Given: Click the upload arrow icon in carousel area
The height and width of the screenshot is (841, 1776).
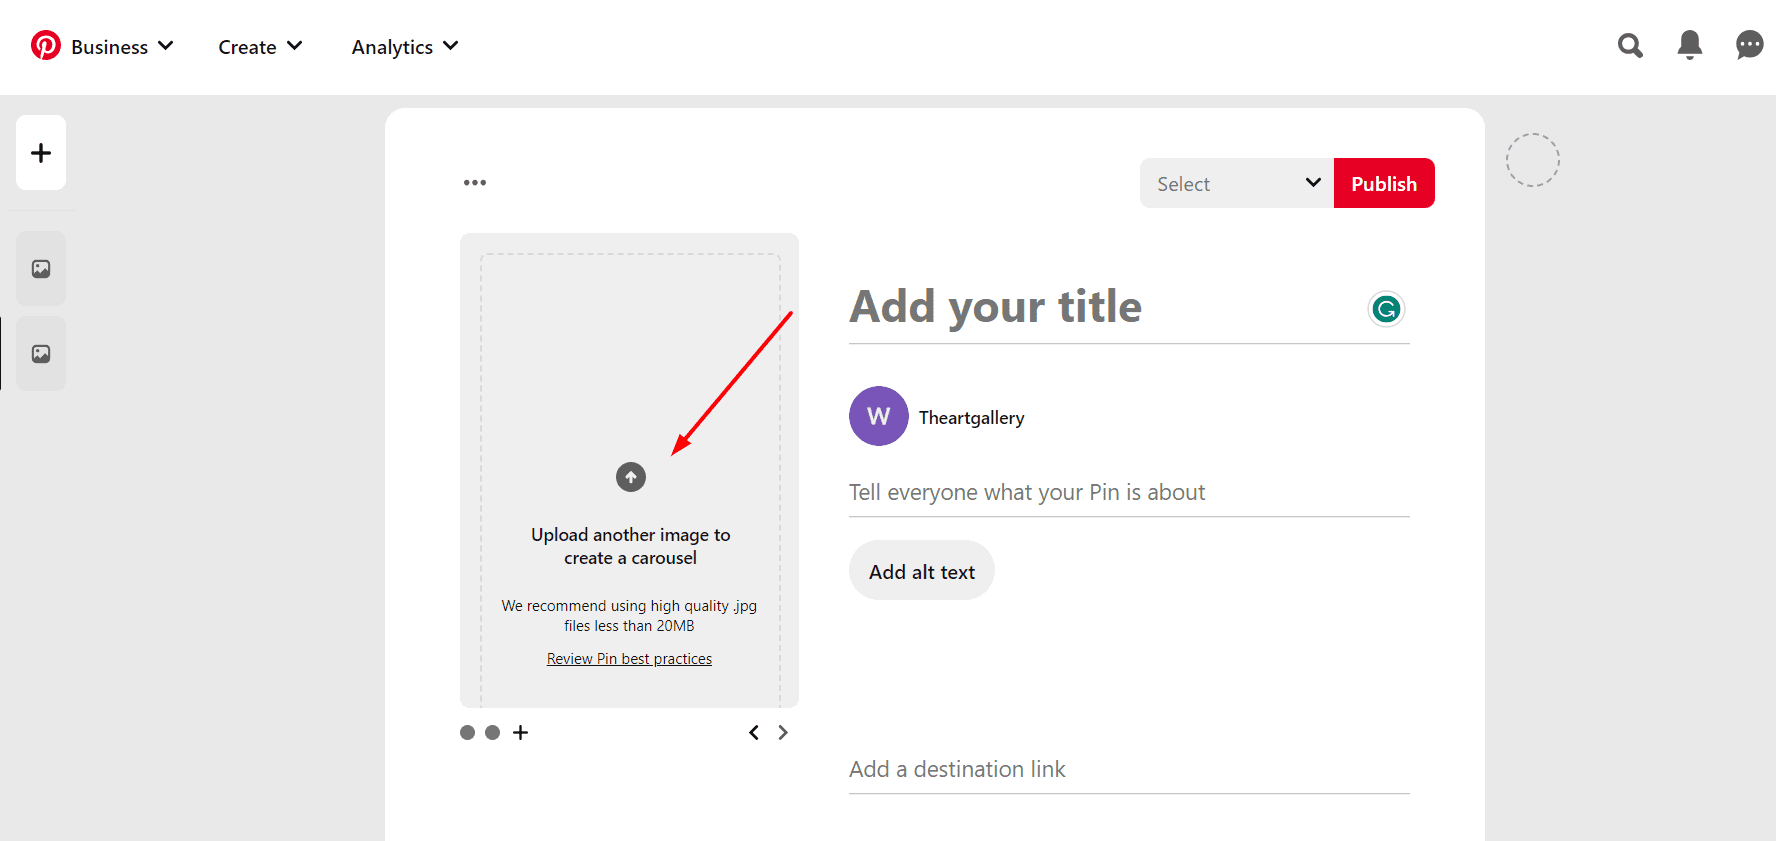Looking at the screenshot, I should (x=630, y=477).
